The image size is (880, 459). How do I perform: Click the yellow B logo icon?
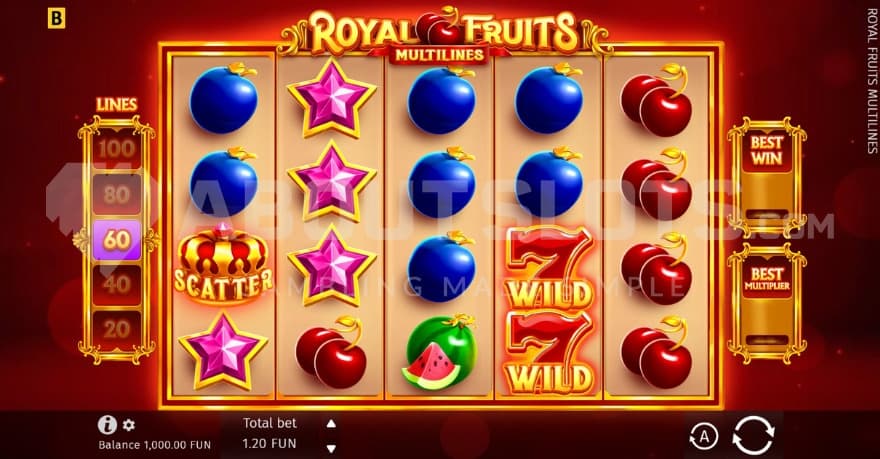pos(56,18)
